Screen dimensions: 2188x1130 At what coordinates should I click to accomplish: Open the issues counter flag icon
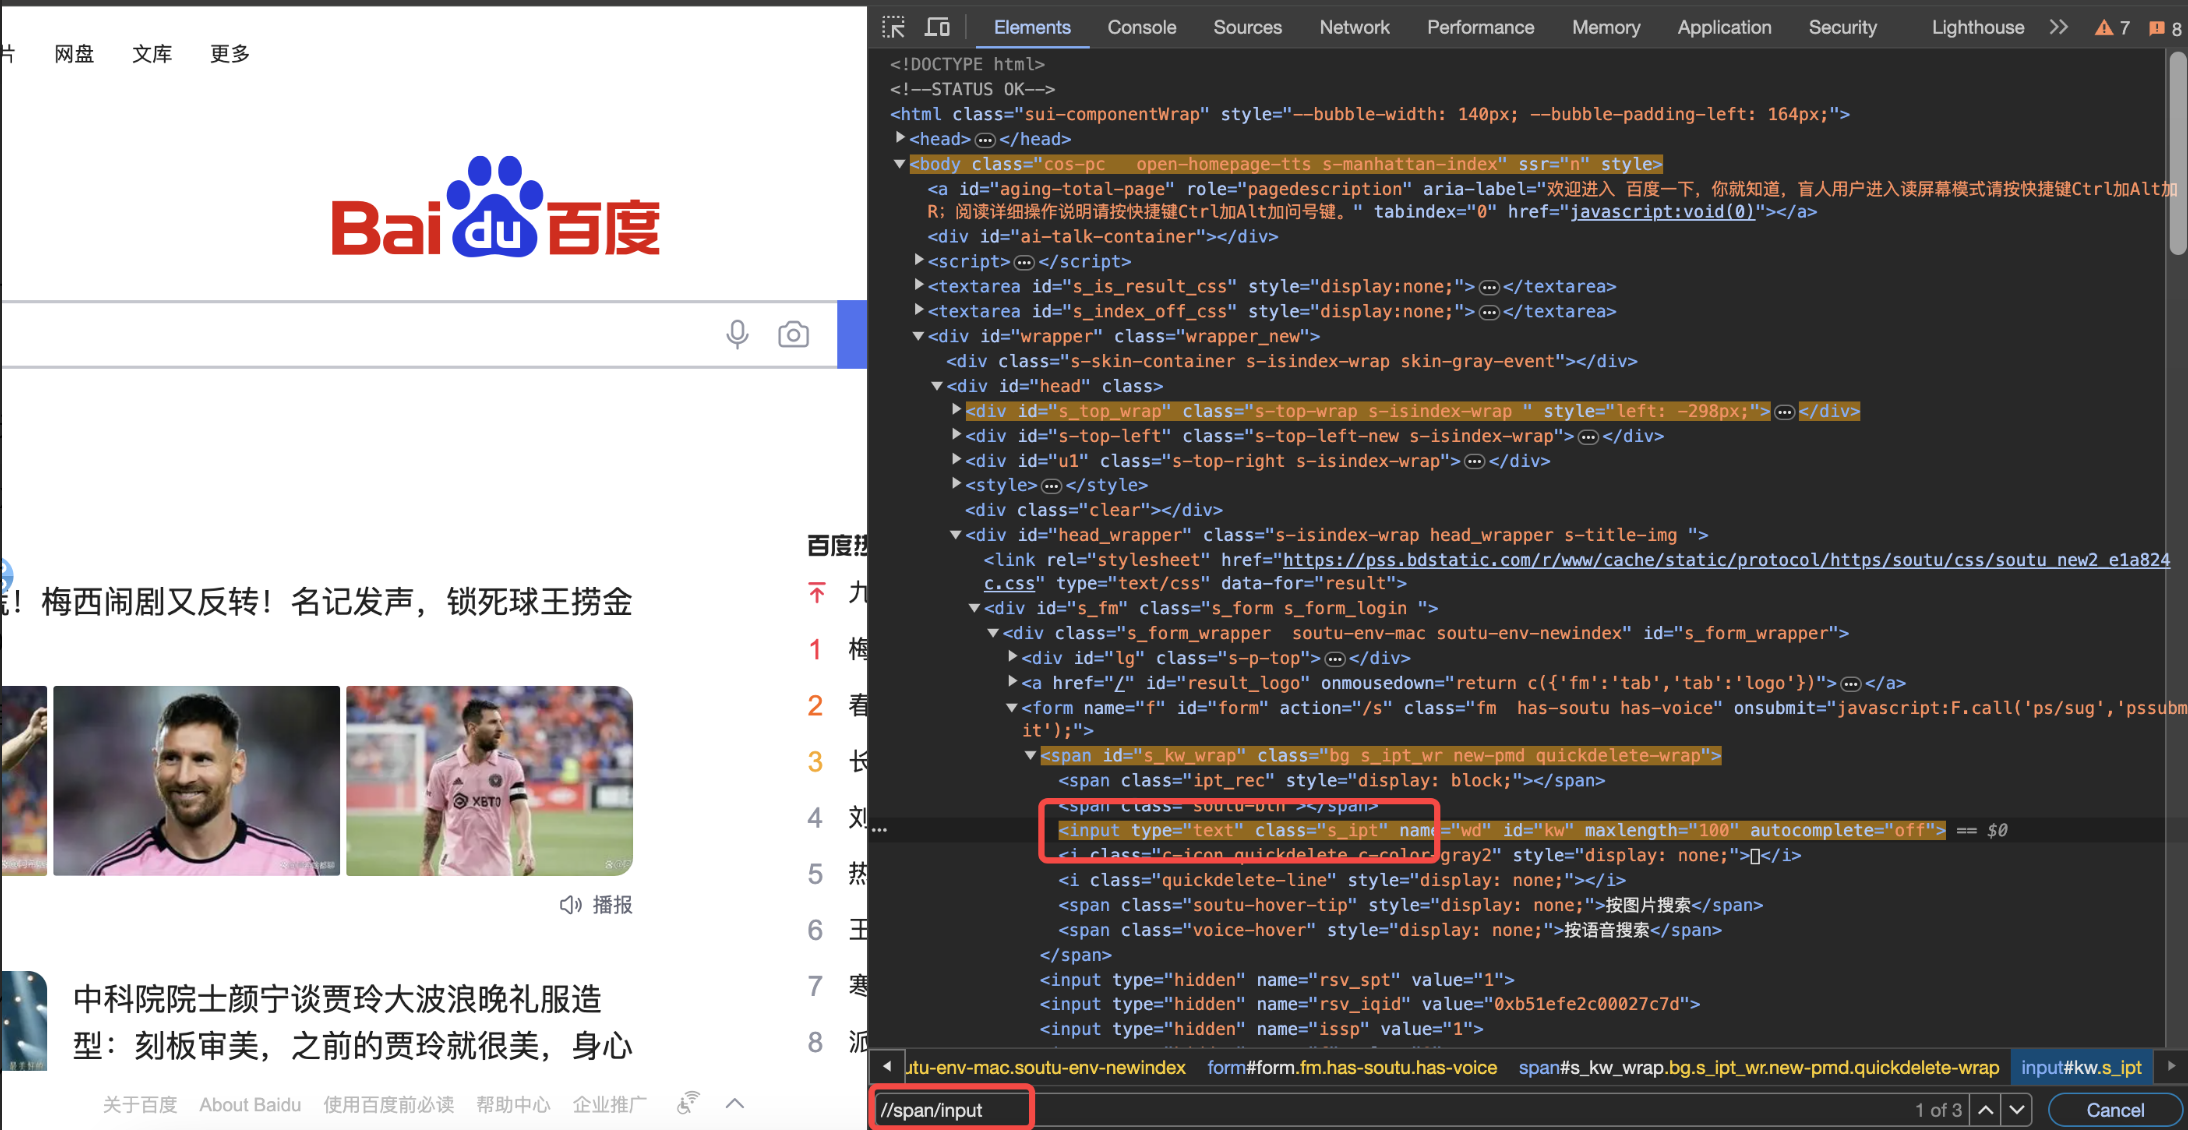click(x=2157, y=28)
